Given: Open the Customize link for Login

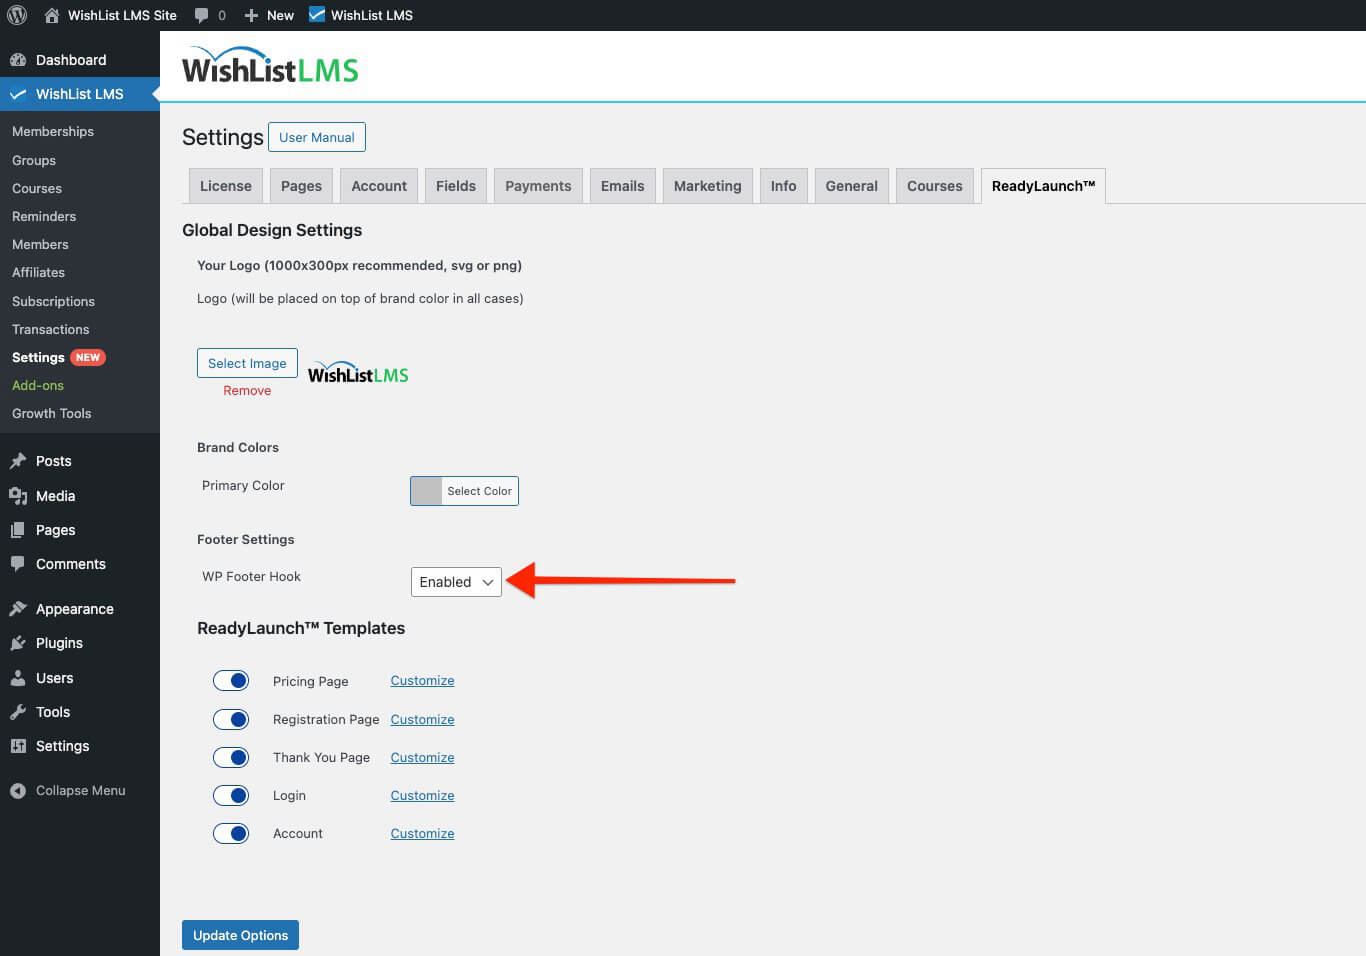Looking at the screenshot, I should click(421, 795).
